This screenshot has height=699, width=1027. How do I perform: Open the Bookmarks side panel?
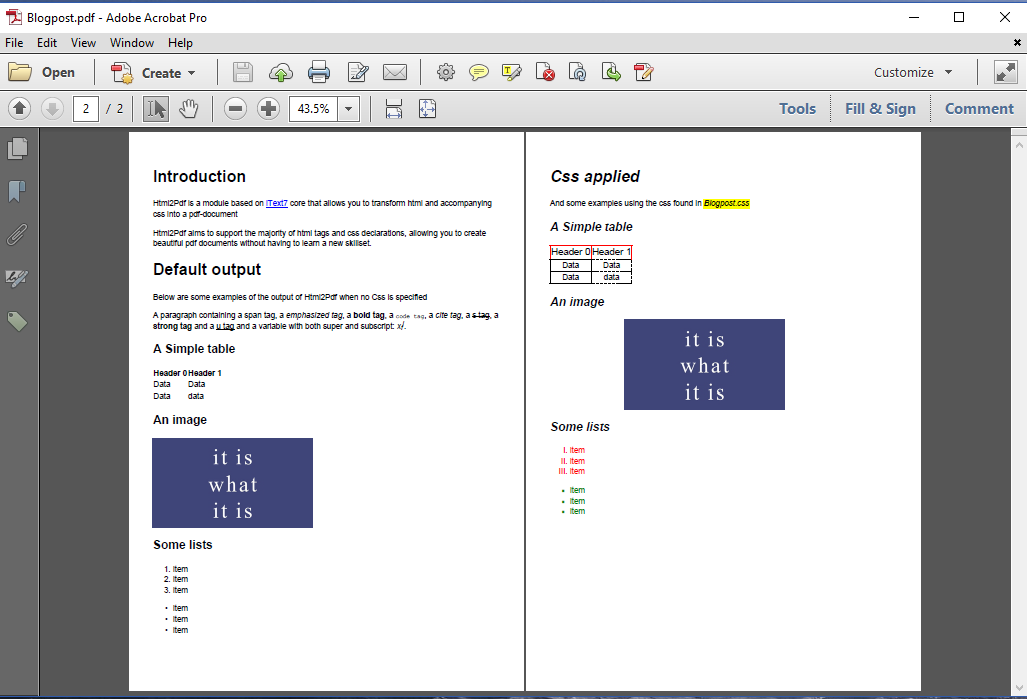pos(17,191)
